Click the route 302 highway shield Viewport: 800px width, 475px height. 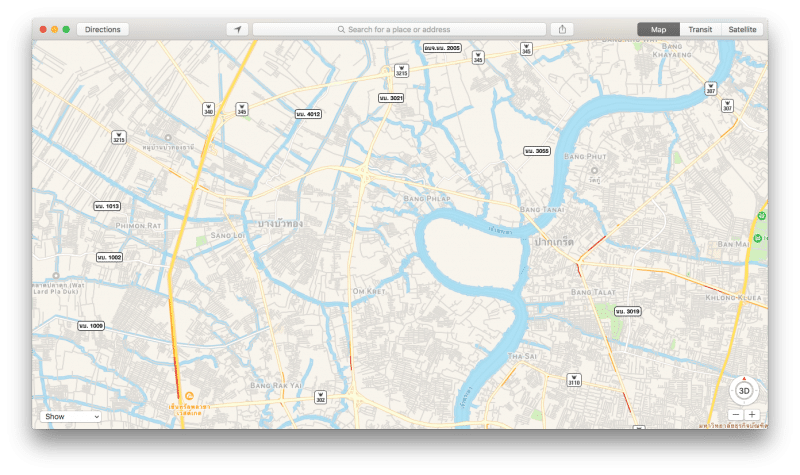[320, 397]
